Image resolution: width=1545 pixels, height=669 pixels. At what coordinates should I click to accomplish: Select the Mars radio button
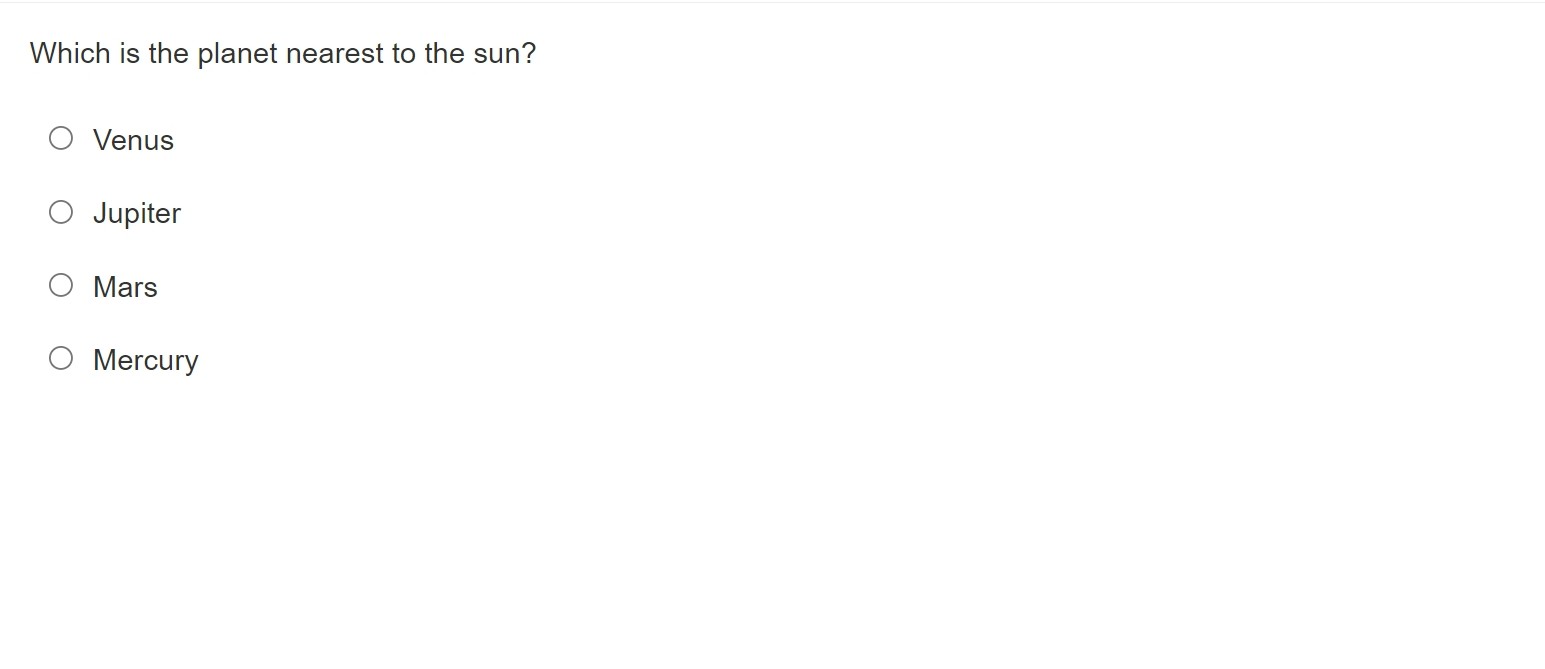point(61,285)
